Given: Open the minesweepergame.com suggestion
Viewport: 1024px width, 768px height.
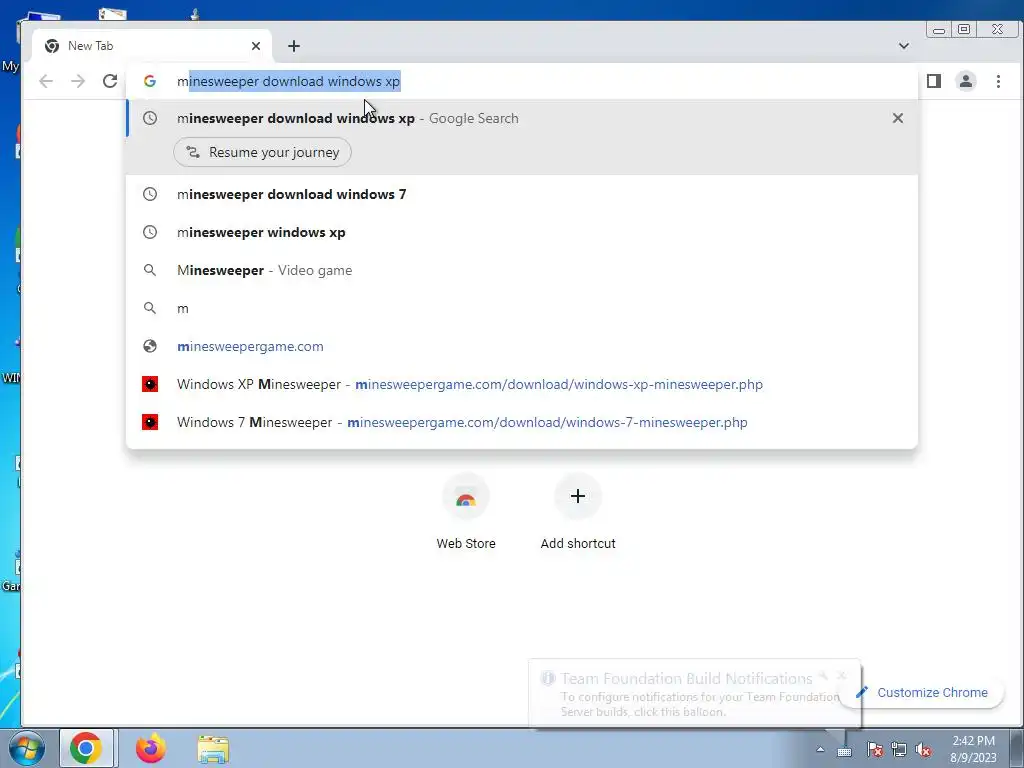Looking at the screenshot, I should coord(522,346).
